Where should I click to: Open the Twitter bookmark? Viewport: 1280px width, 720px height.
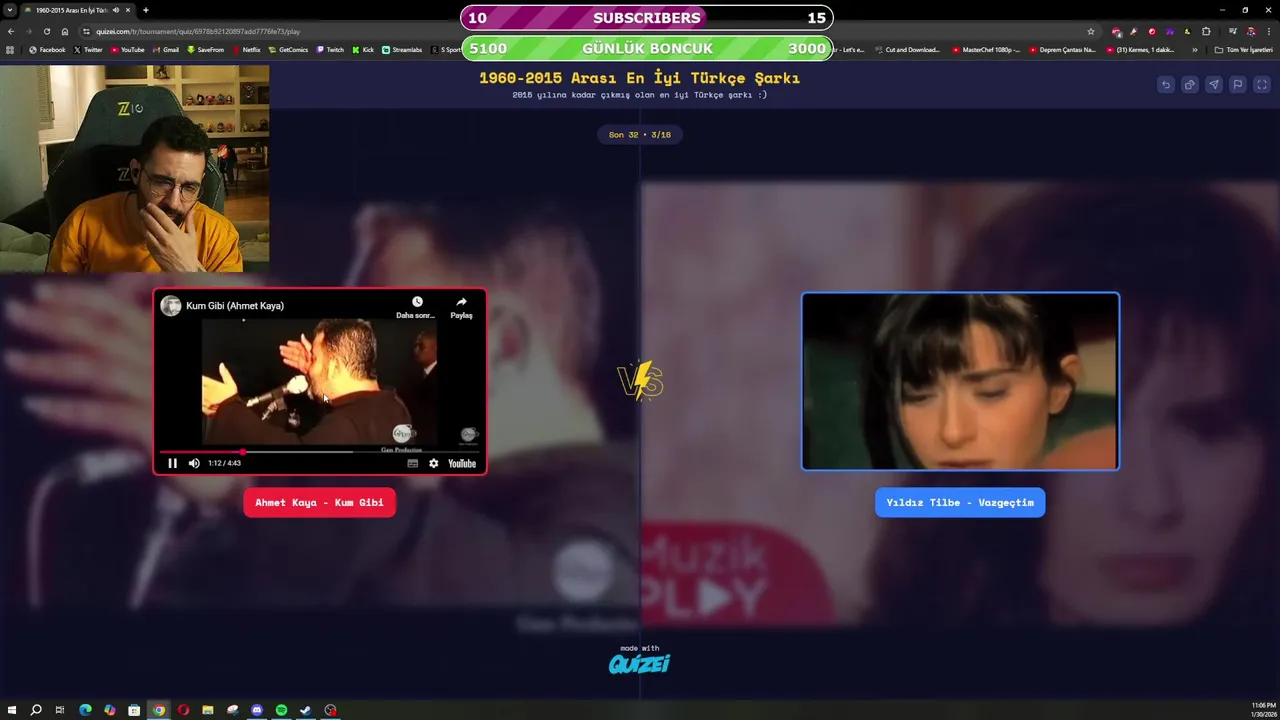(x=88, y=49)
